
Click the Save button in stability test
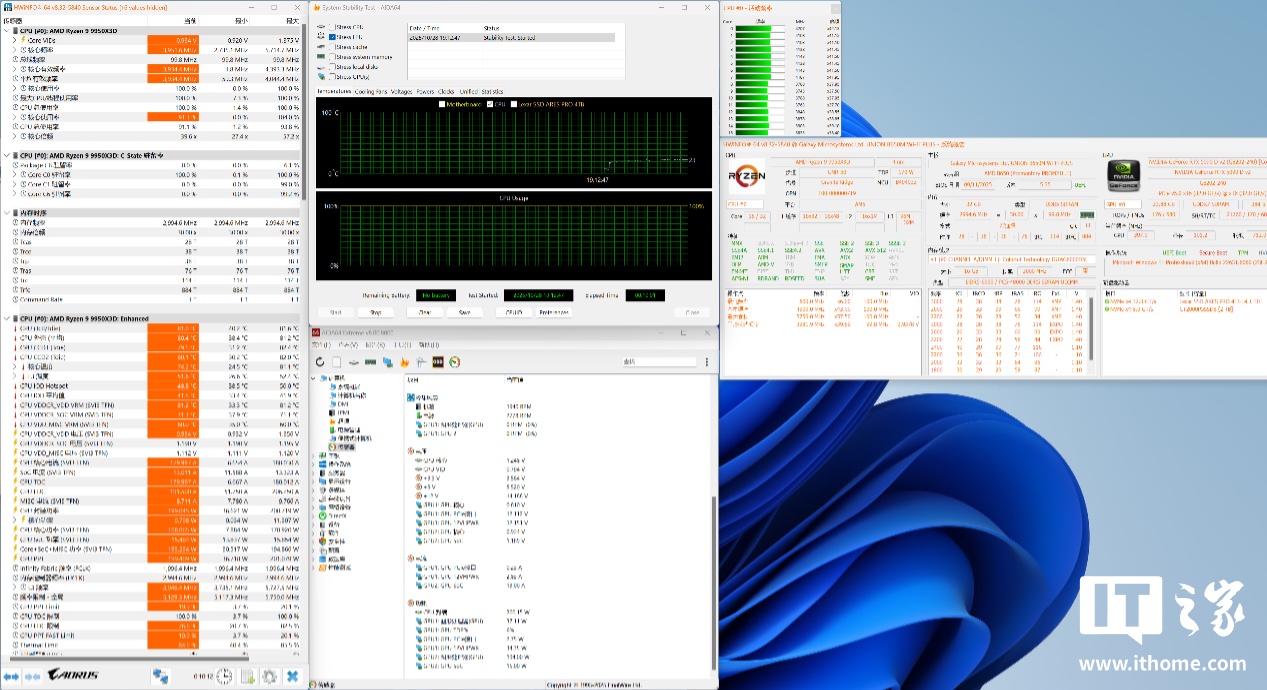[464, 312]
